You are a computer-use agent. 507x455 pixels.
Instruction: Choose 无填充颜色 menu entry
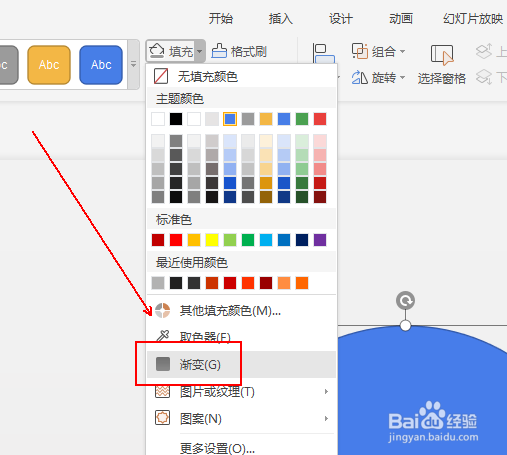pyautogui.click(x=241, y=76)
